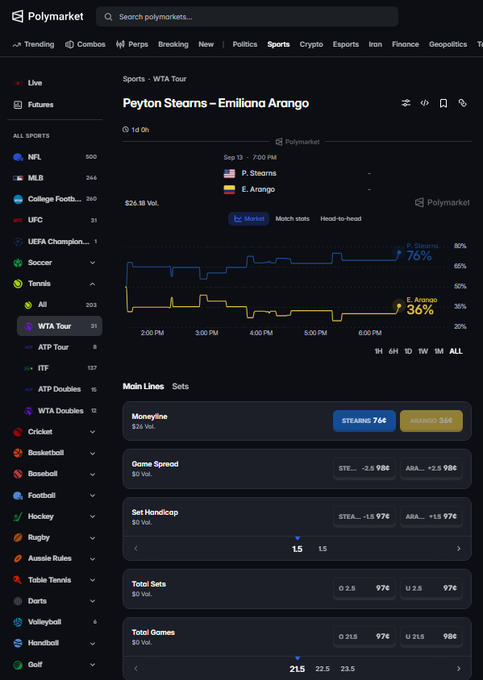Image resolution: width=483 pixels, height=680 pixels.
Task: Click the Polymarket logo icon
Action: click(17, 16)
